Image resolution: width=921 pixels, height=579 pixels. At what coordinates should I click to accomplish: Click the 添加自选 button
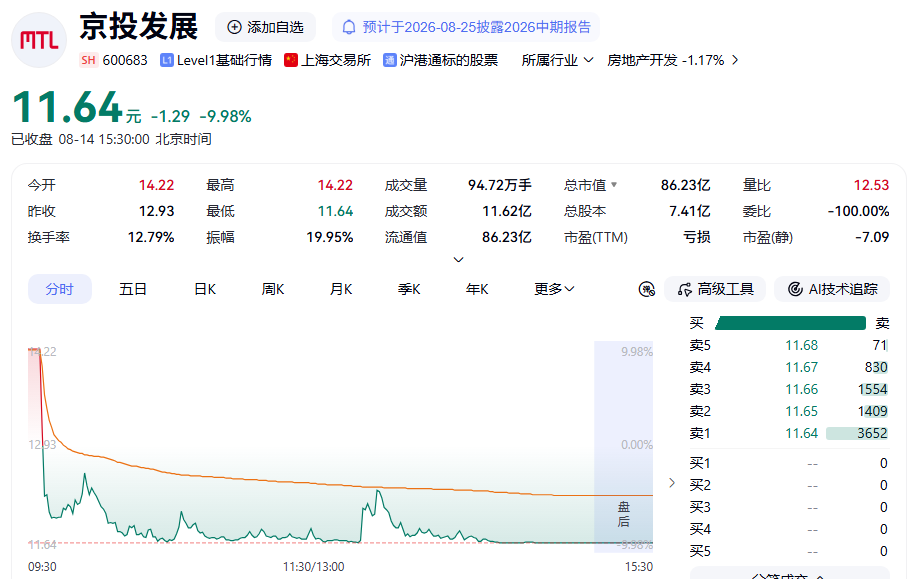click(265, 27)
